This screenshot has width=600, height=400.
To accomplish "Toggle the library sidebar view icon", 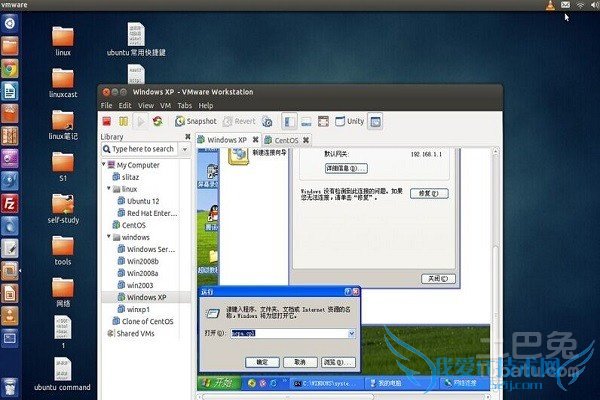I will point(289,121).
